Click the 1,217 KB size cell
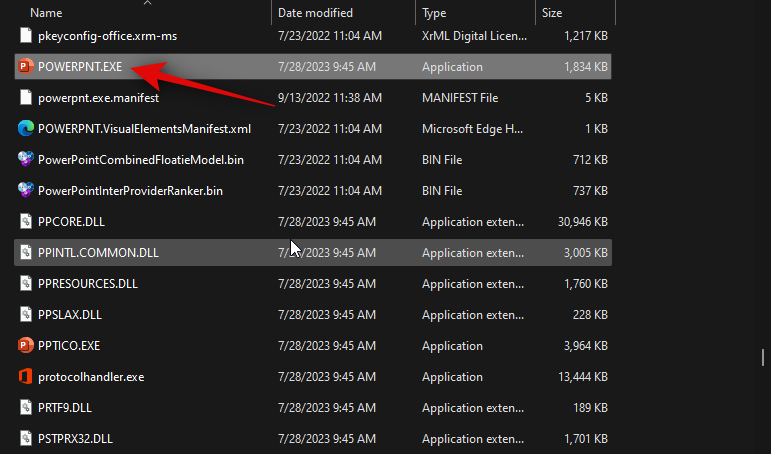The image size is (771, 454). click(586, 36)
